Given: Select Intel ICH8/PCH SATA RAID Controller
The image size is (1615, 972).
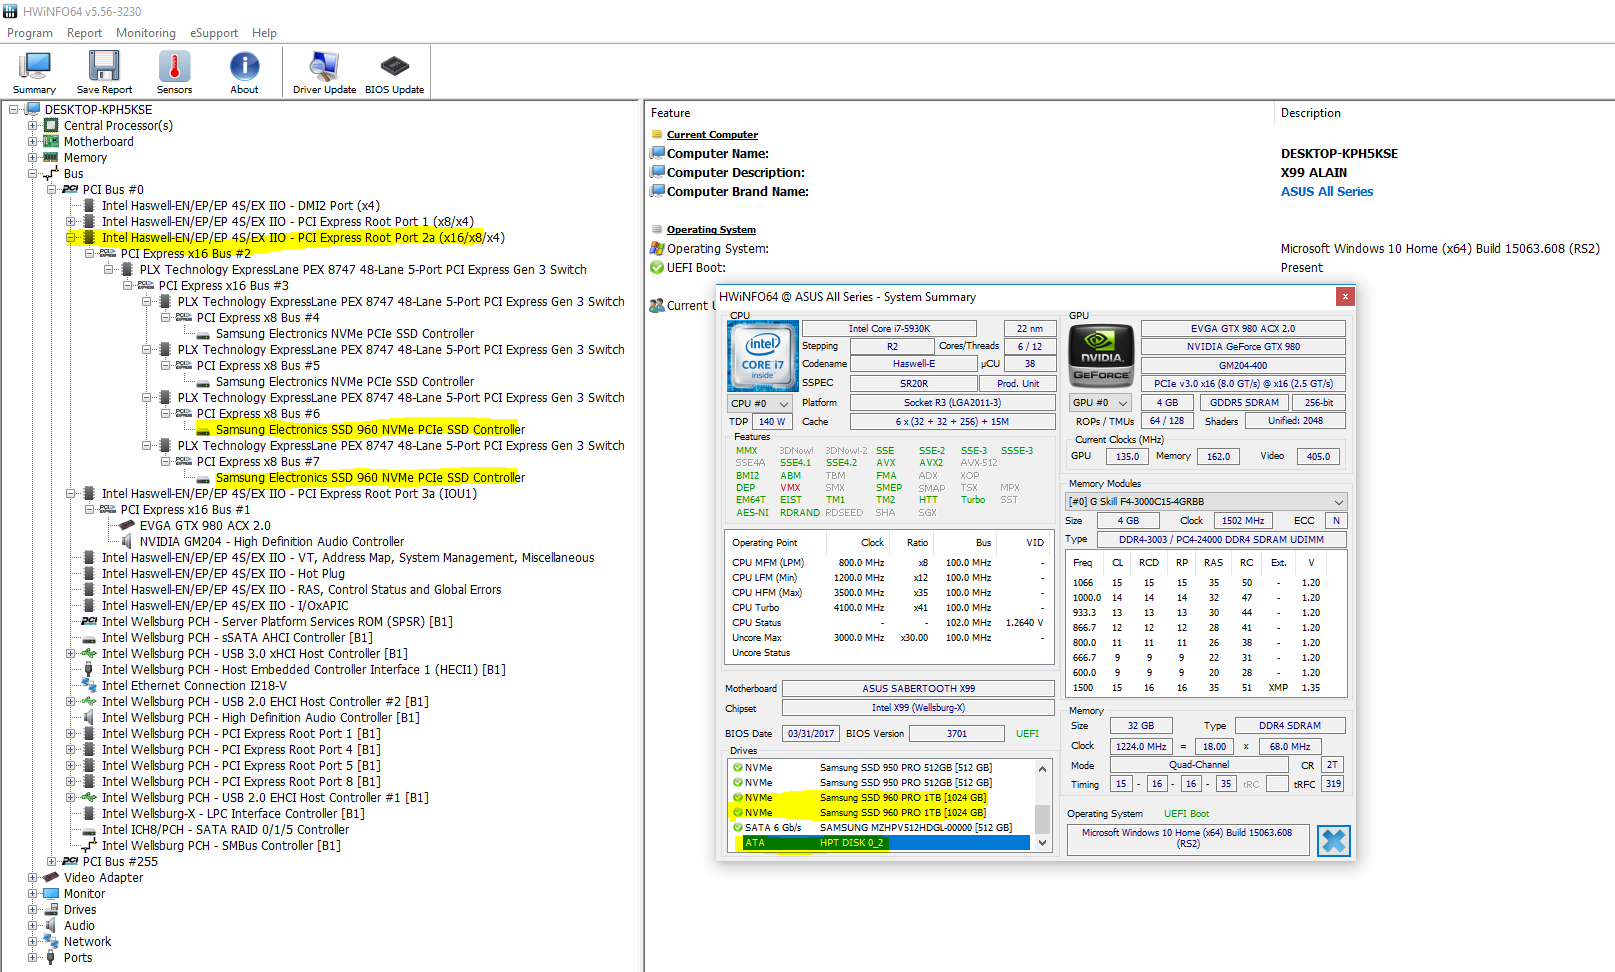Looking at the screenshot, I should (225, 830).
